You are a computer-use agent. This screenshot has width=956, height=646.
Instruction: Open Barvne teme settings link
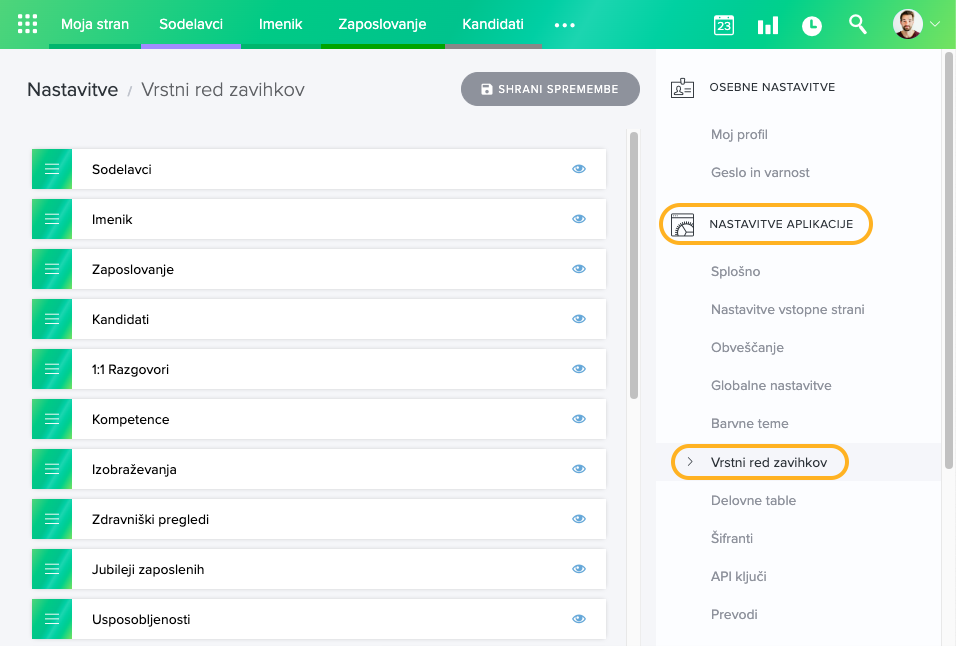749,424
